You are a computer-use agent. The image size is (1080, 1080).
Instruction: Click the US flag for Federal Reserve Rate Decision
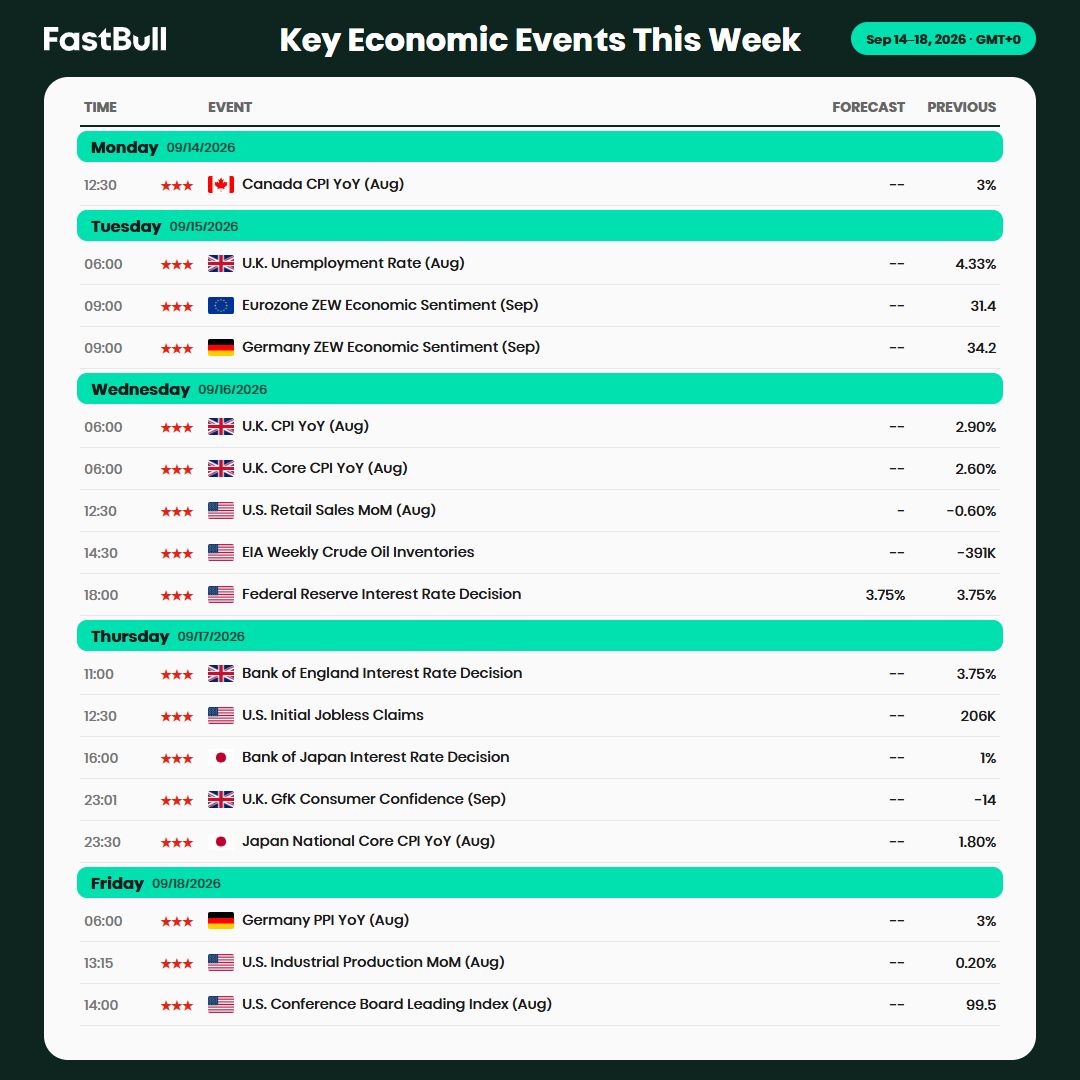220,594
